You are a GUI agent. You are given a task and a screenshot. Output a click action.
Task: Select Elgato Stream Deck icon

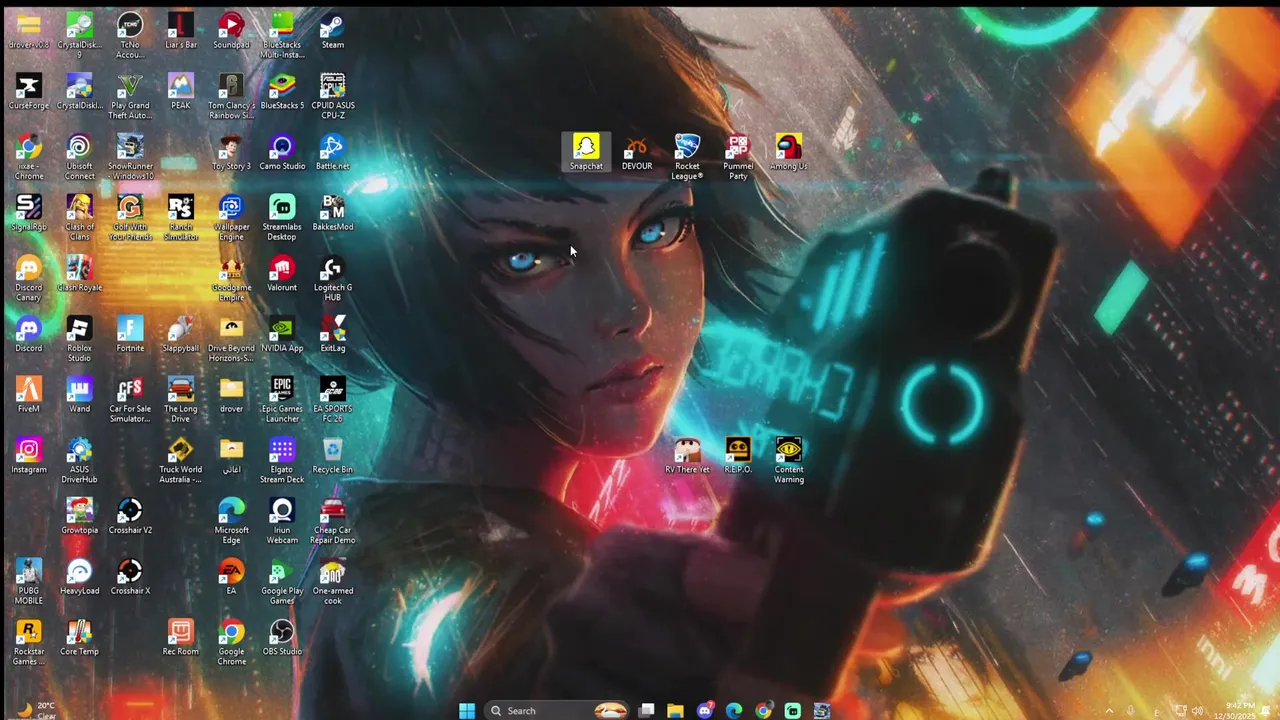click(282, 461)
